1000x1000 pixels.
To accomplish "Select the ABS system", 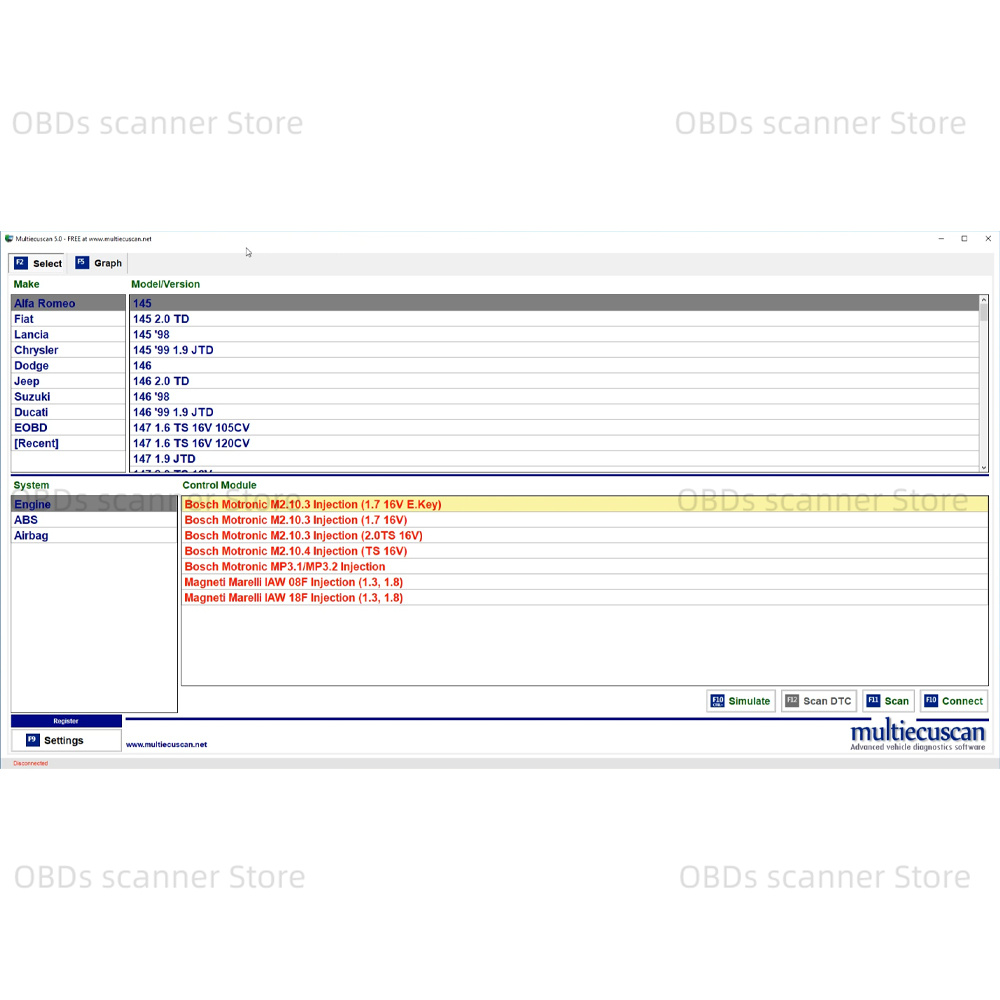I will point(94,520).
